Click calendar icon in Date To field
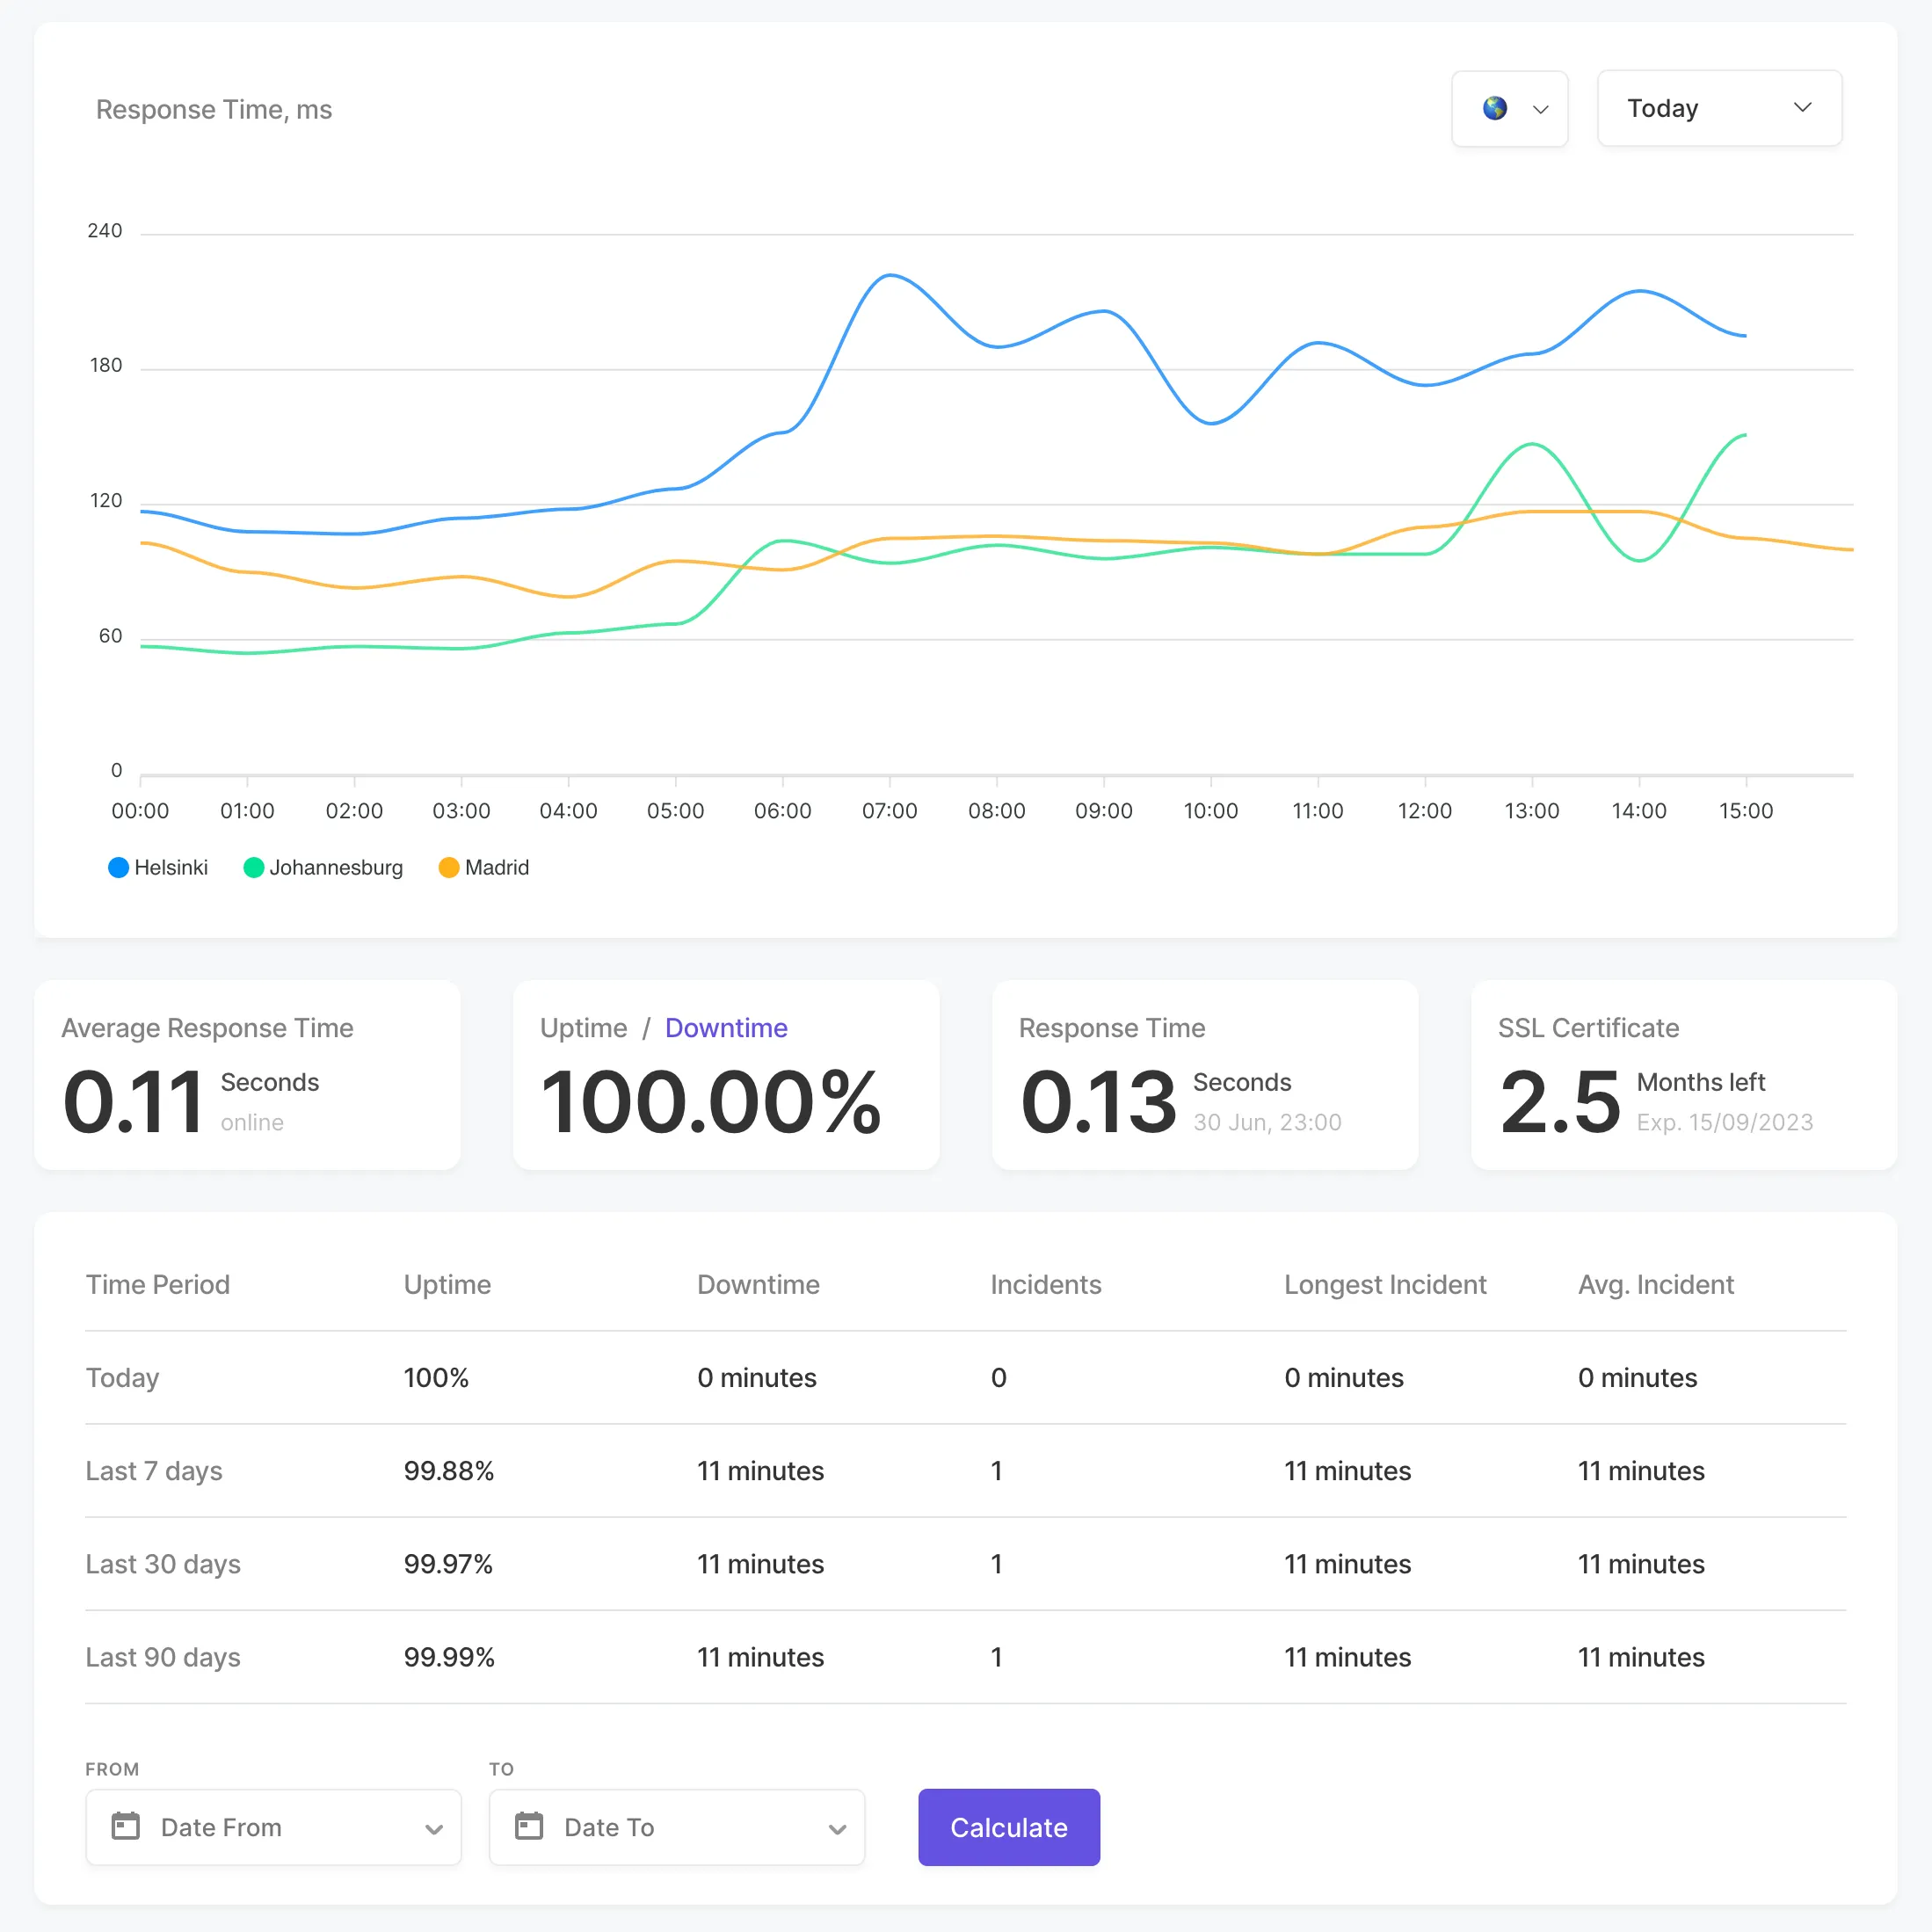Viewport: 1932px width, 1932px height. point(529,1826)
